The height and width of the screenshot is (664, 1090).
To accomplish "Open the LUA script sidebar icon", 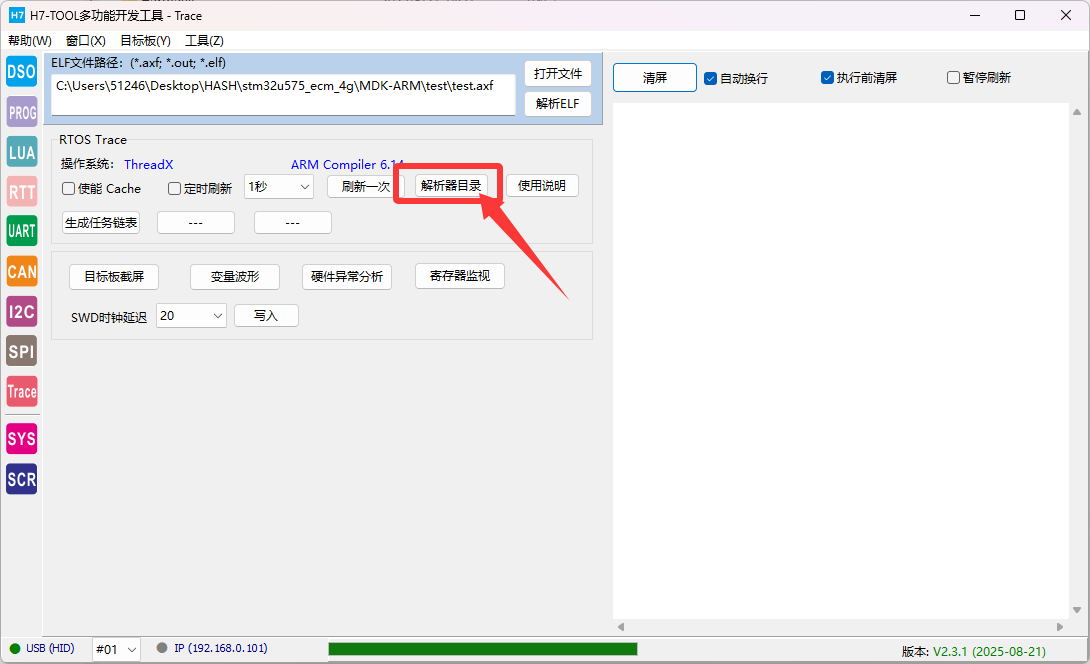I will pyautogui.click(x=21, y=152).
